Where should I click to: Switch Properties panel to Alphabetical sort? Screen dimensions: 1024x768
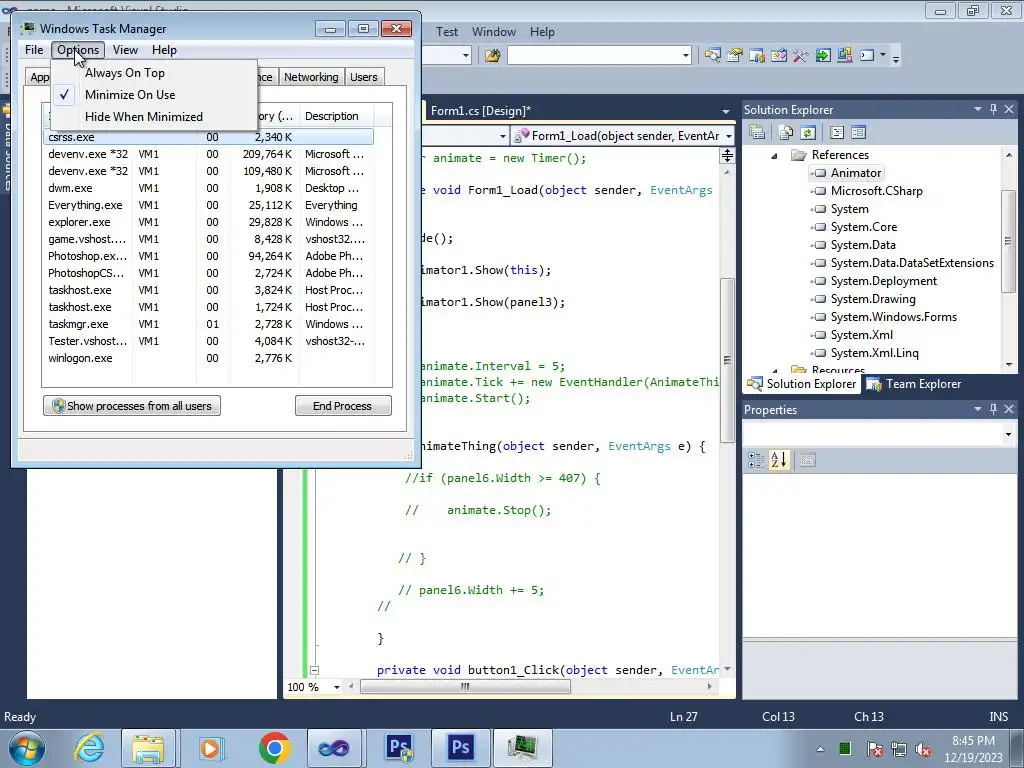[779, 460]
